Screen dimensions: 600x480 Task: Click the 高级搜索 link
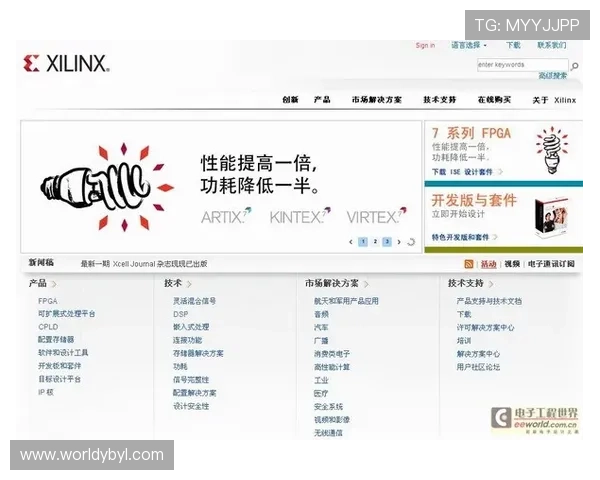point(553,76)
